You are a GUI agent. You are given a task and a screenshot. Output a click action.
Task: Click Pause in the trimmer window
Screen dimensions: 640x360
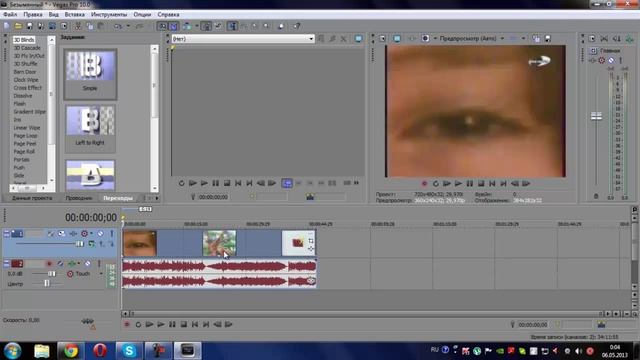point(216,183)
